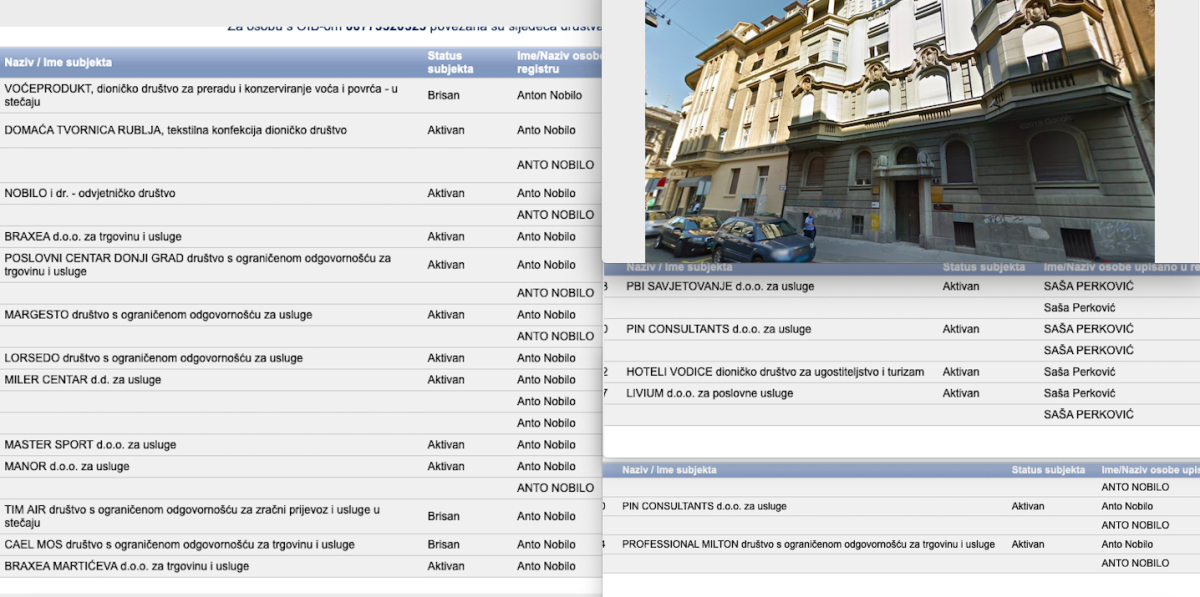1200x597 pixels.
Task: Click Anto Nobilo in LORSEDO row
Action: coord(546,358)
